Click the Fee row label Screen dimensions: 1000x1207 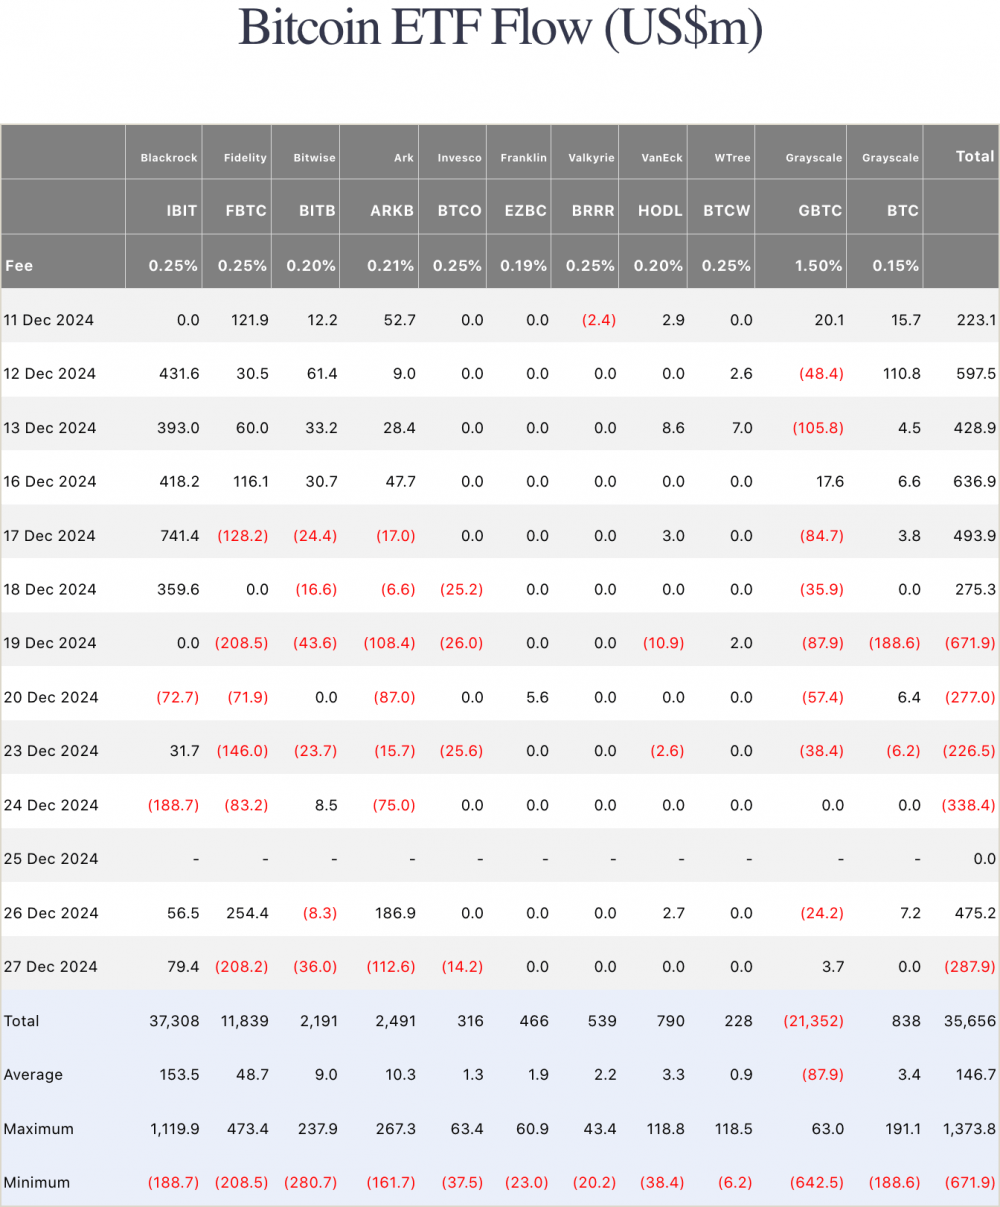click(x=19, y=266)
